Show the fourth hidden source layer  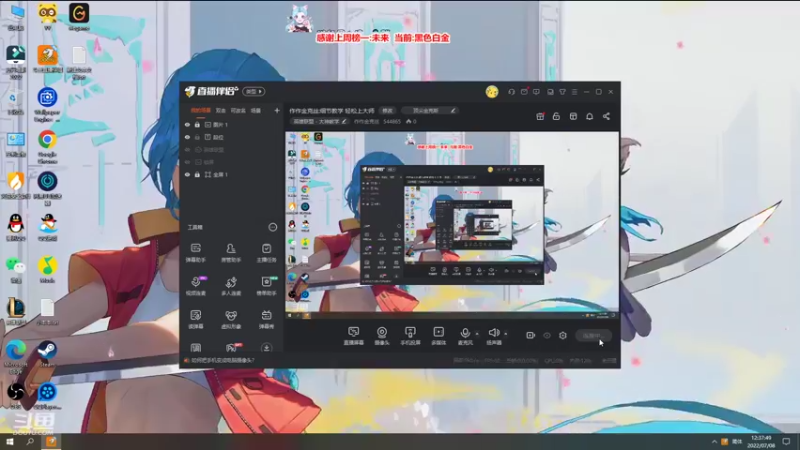tap(187, 162)
